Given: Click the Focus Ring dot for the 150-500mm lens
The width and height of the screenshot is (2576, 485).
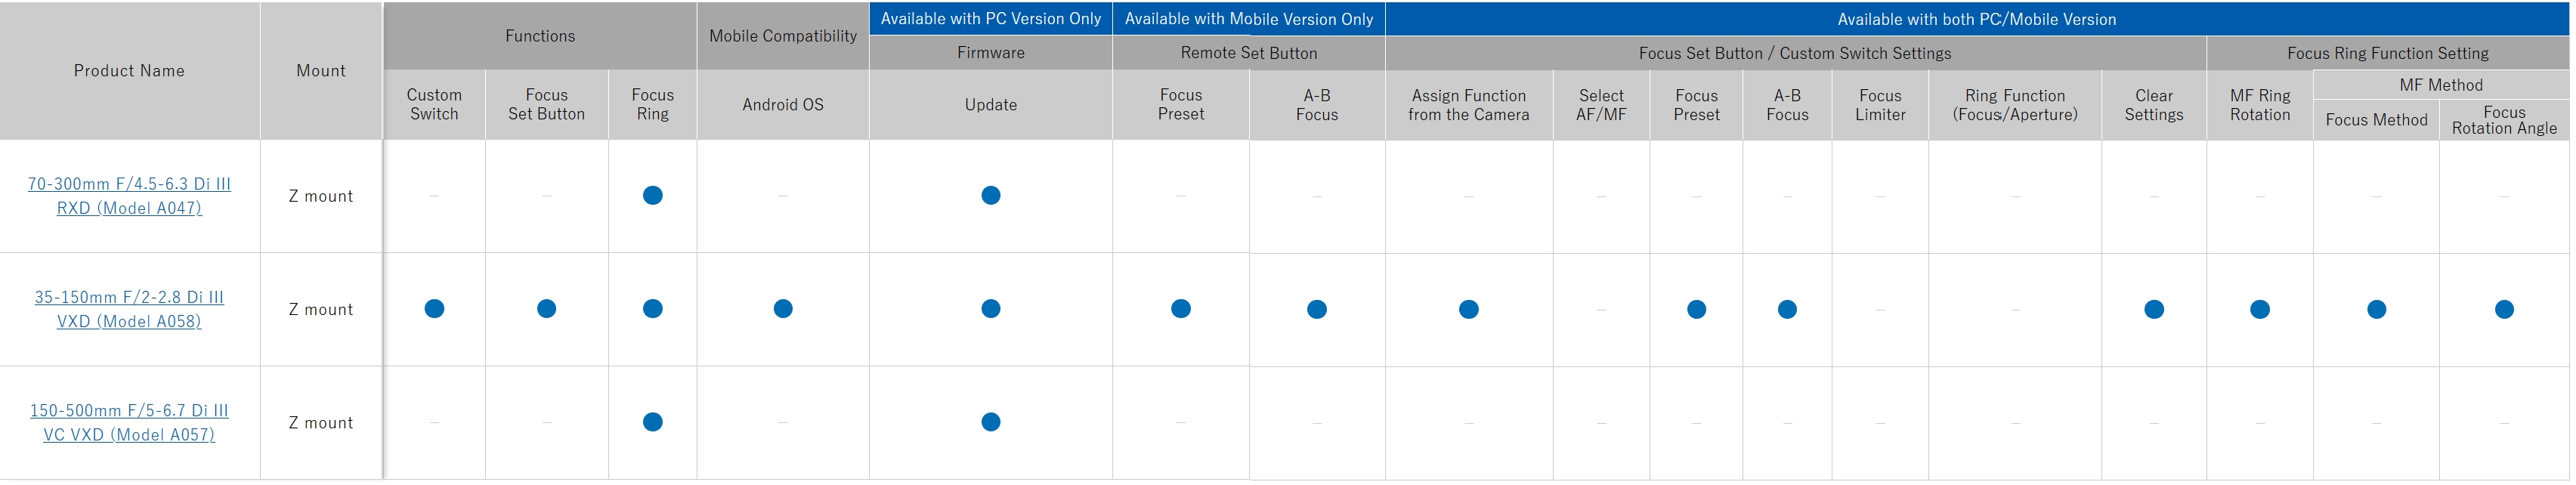Looking at the screenshot, I should coord(652,422).
